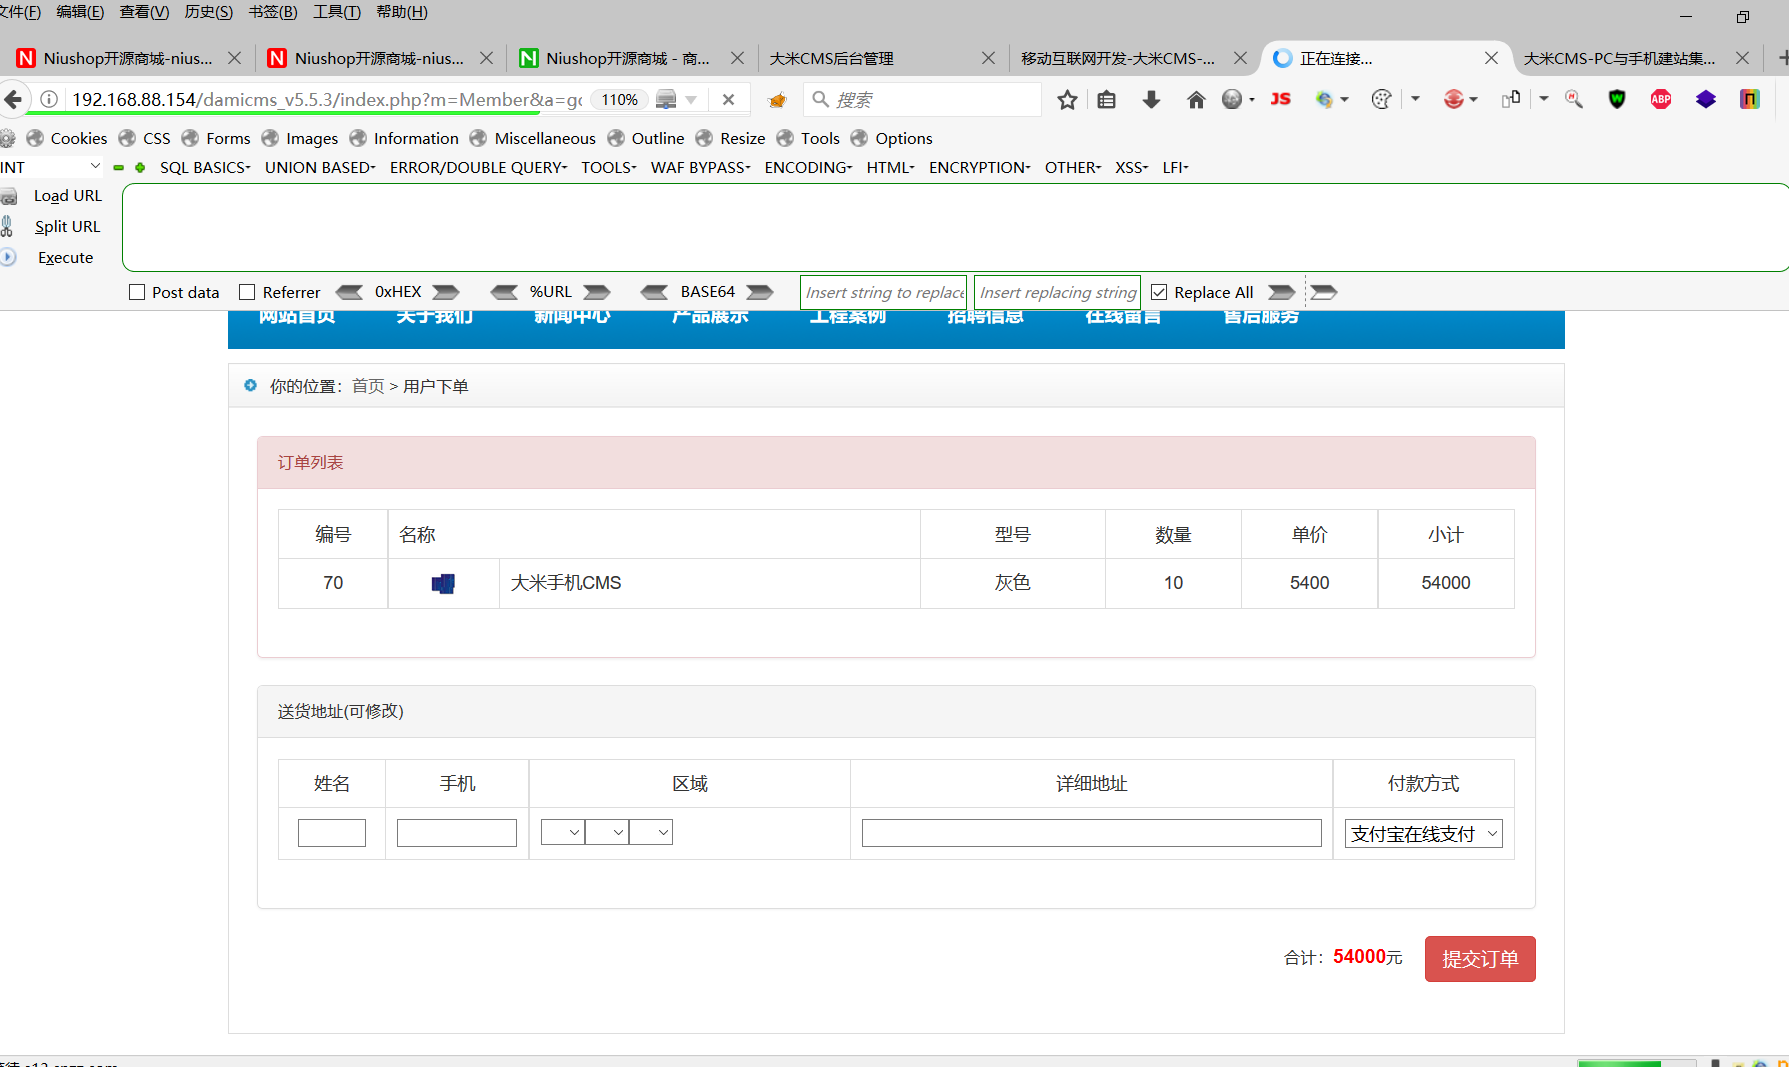Image resolution: width=1789 pixels, height=1067 pixels.
Task: Click the 详细地址 address input field
Action: click(1092, 833)
